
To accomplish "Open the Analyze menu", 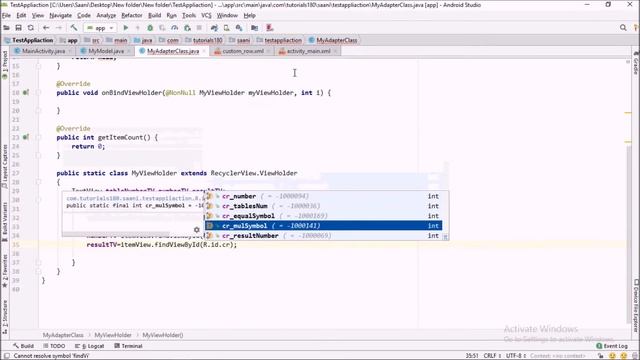I will tap(106, 16).
